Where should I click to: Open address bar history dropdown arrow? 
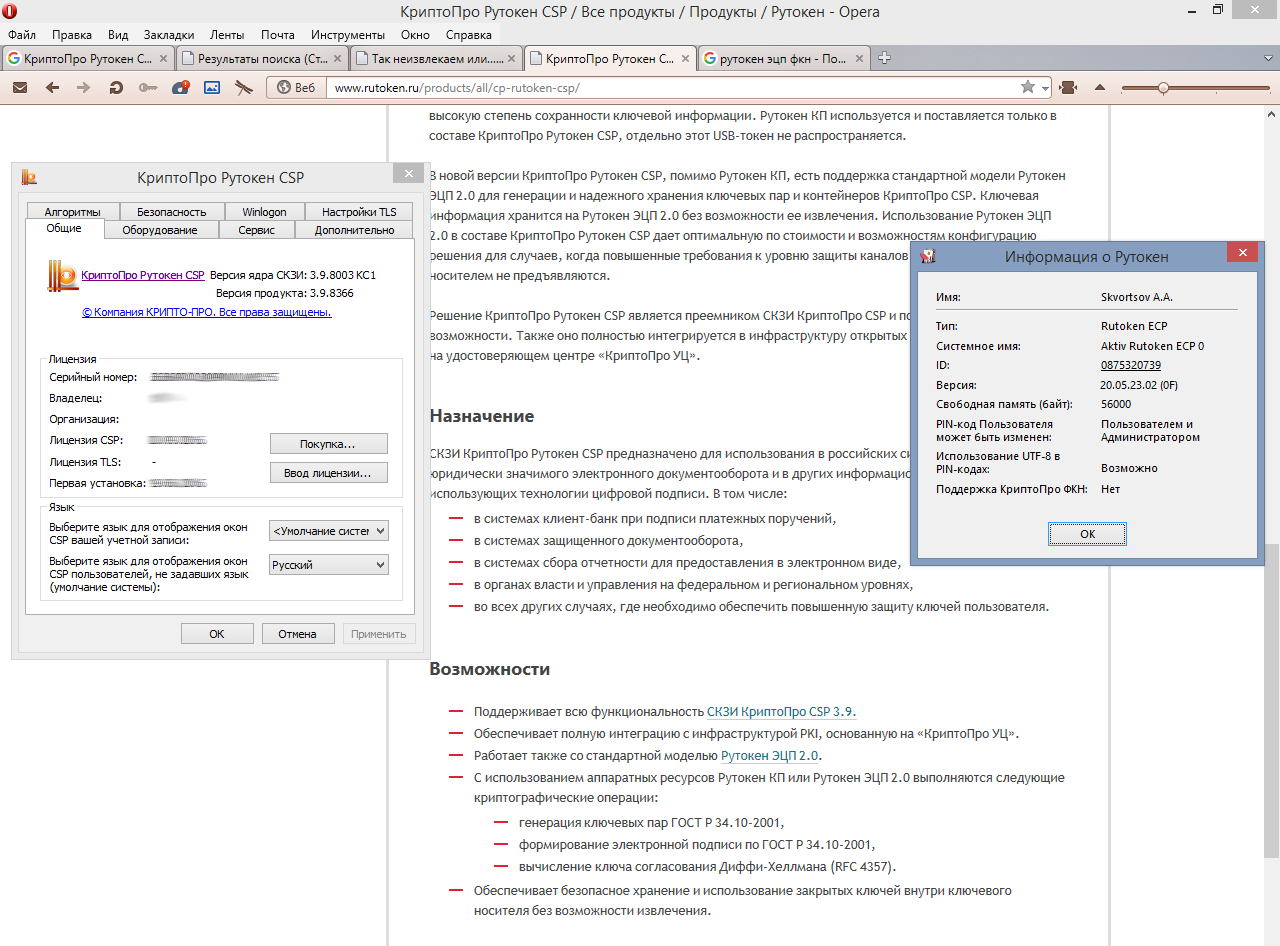pyautogui.click(x=1045, y=88)
